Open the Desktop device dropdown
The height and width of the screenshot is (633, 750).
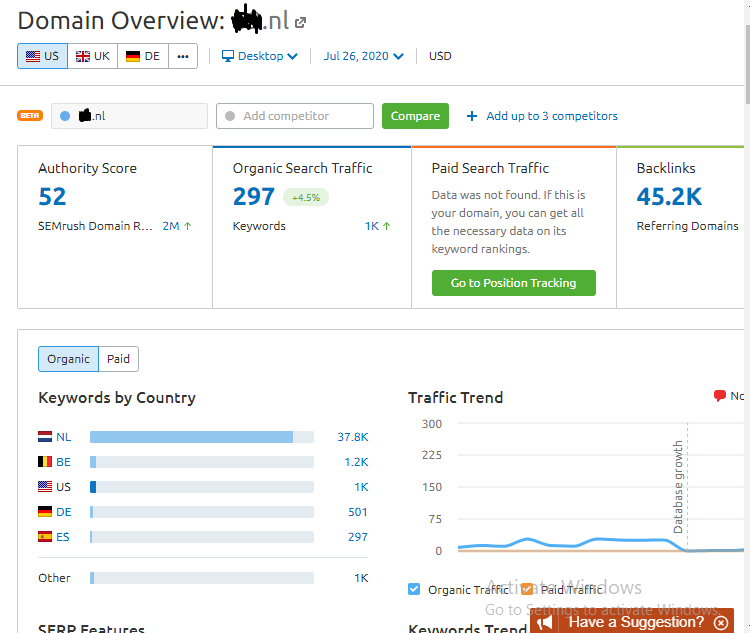pyautogui.click(x=260, y=56)
